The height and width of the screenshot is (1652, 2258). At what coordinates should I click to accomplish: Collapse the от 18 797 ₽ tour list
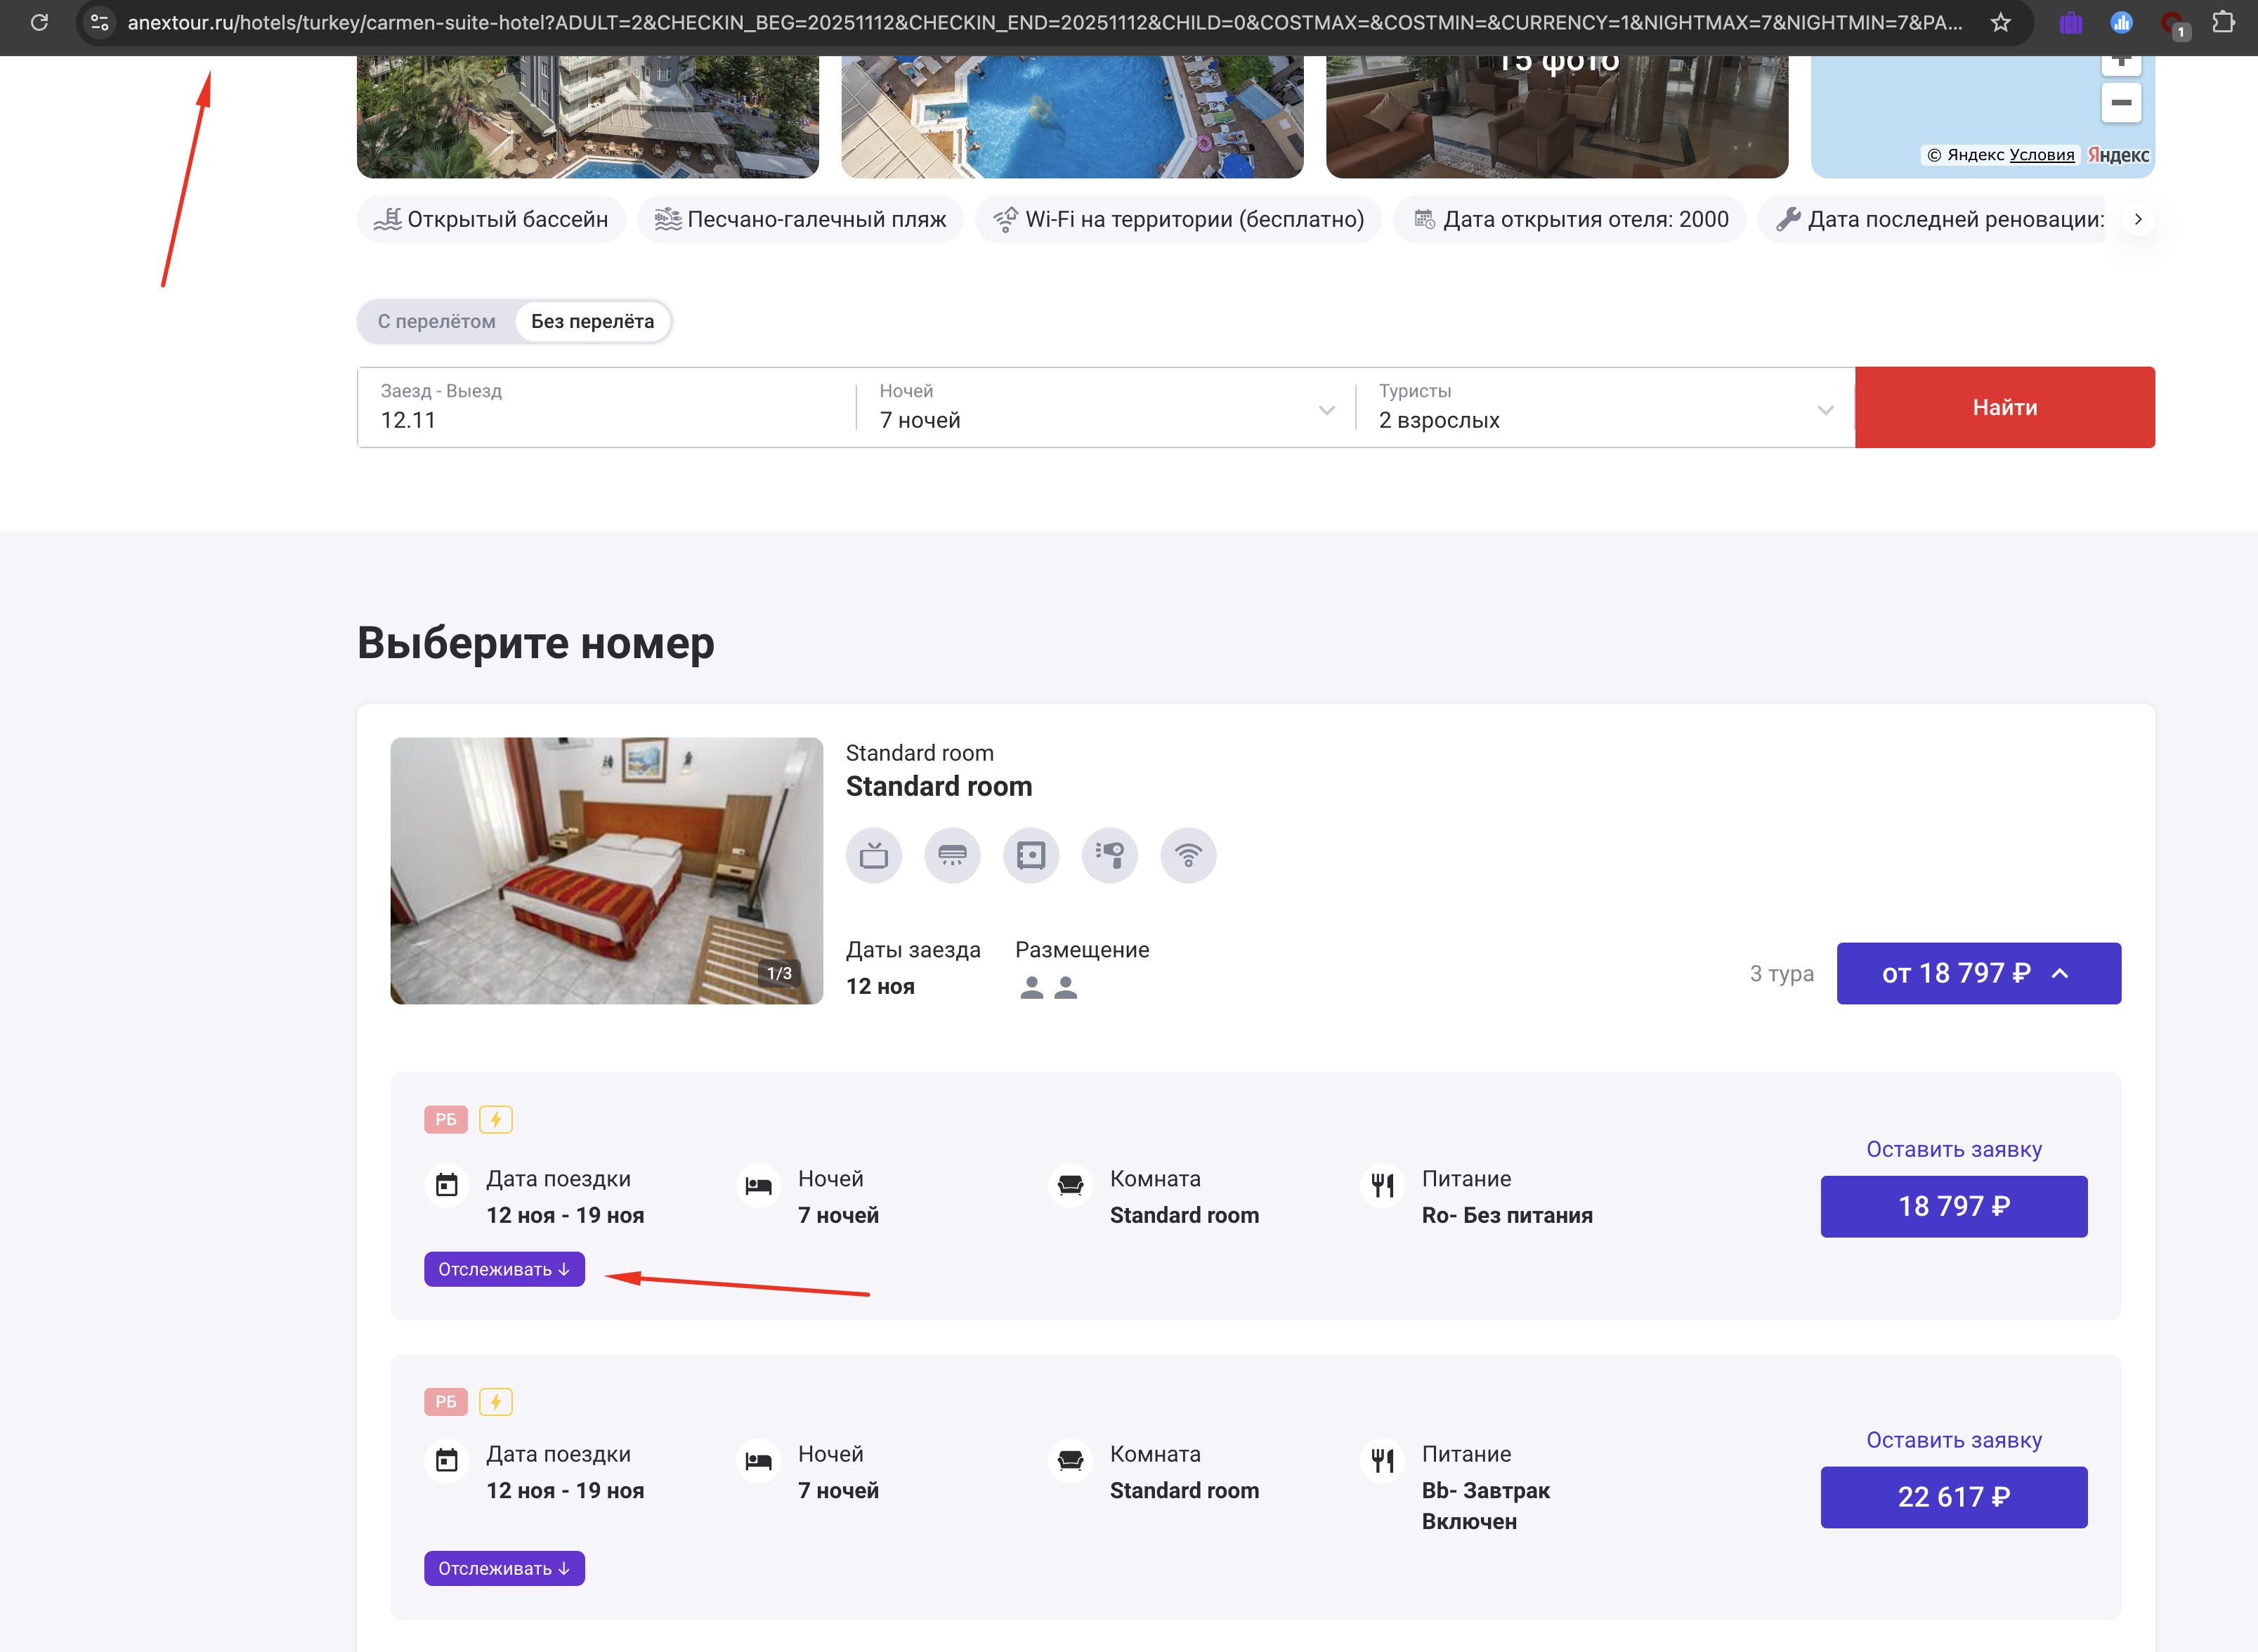pyautogui.click(x=1978, y=973)
